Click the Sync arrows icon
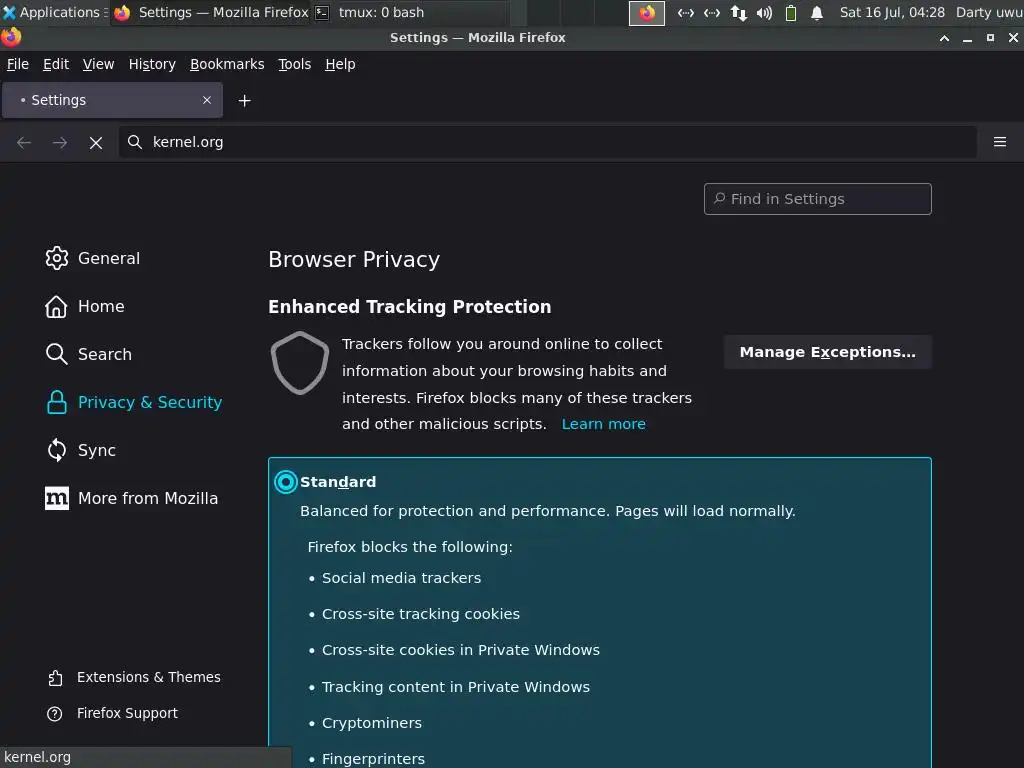 click(57, 450)
